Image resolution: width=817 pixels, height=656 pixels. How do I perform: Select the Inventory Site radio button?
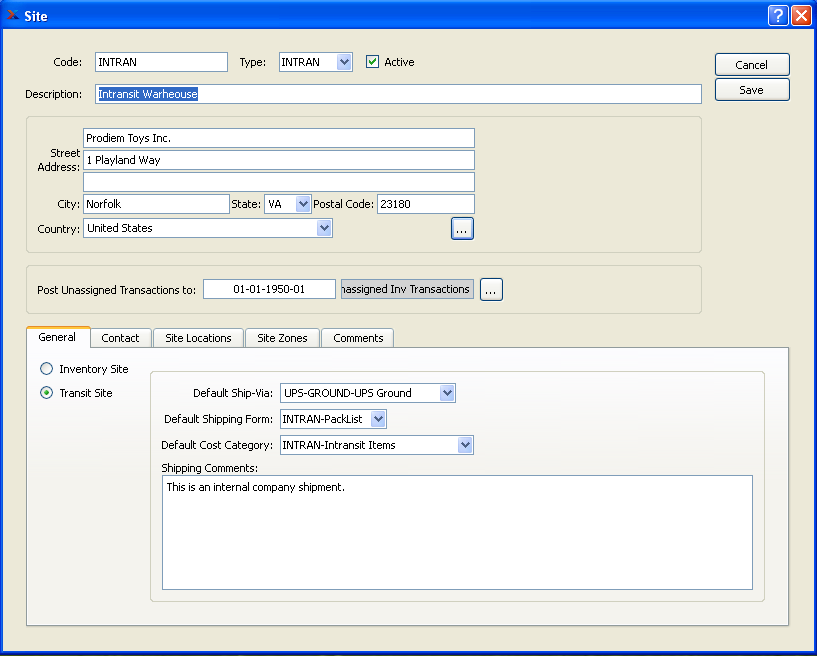pyautogui.click(x=46, y=369)
